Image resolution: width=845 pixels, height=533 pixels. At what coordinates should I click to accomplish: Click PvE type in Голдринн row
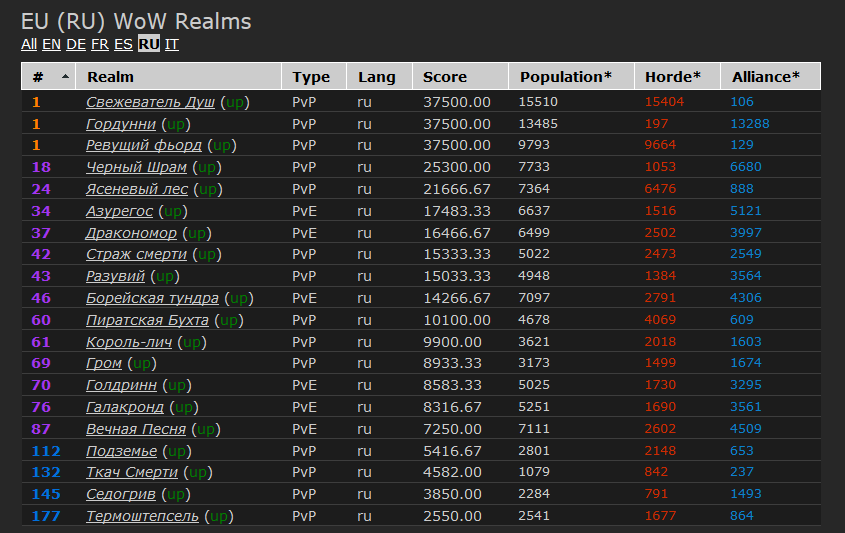[x=304, y=385]
